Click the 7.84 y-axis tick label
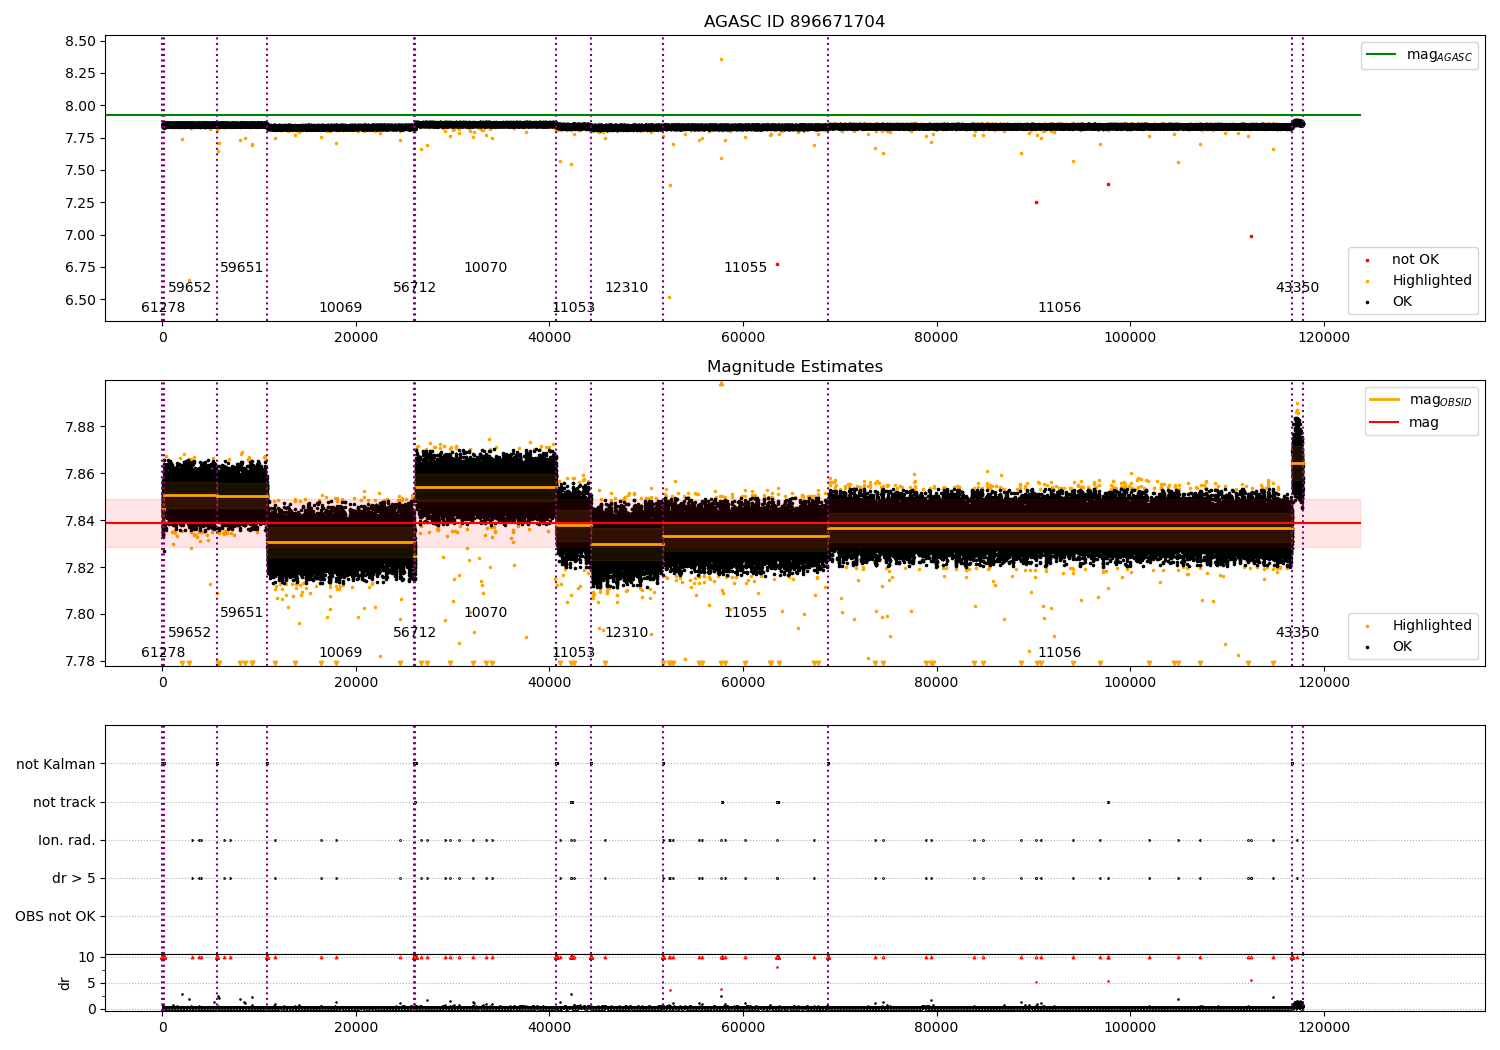 [80, 521]
